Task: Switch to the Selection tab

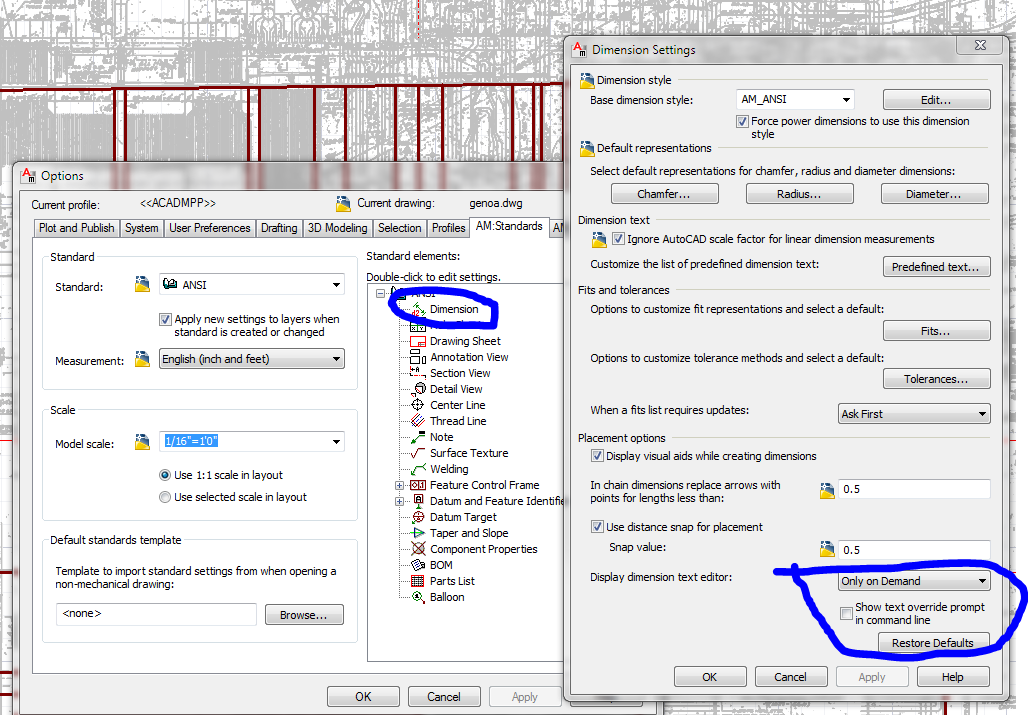Action: pyautogui.click(x=399, y=228)
